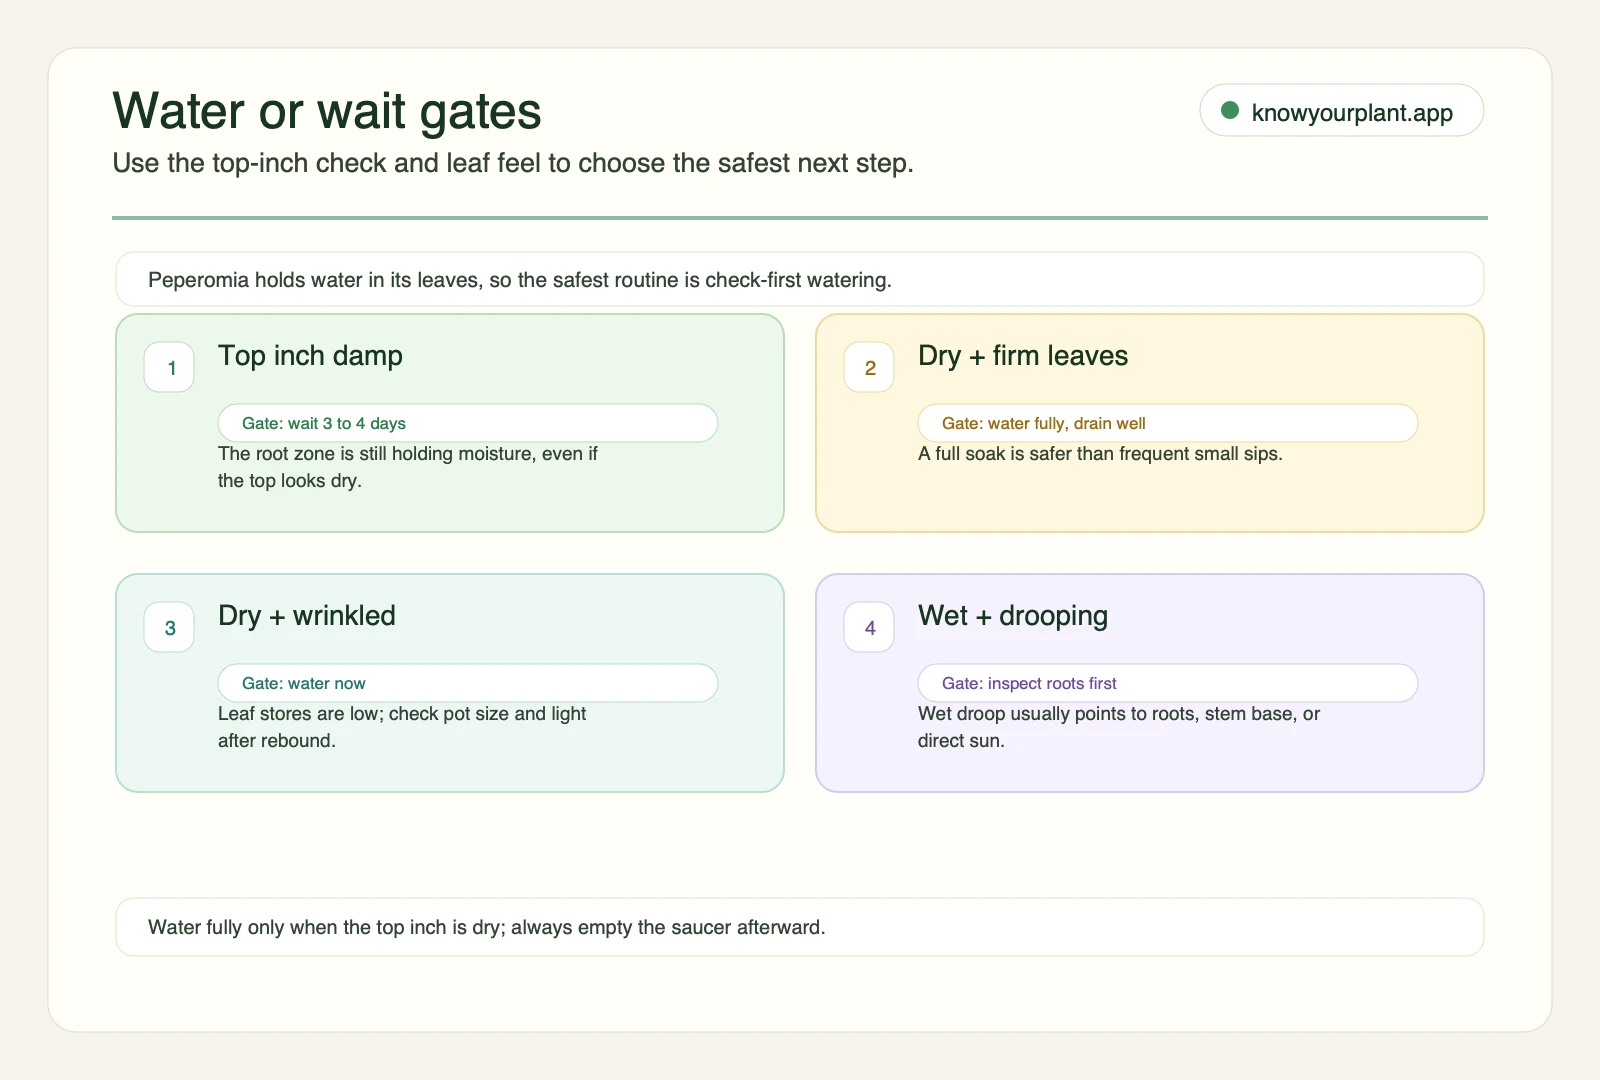Click the 'Wet + drooping' card heading
The image size is (1600, 1080).
click(x=1013, y=616)
